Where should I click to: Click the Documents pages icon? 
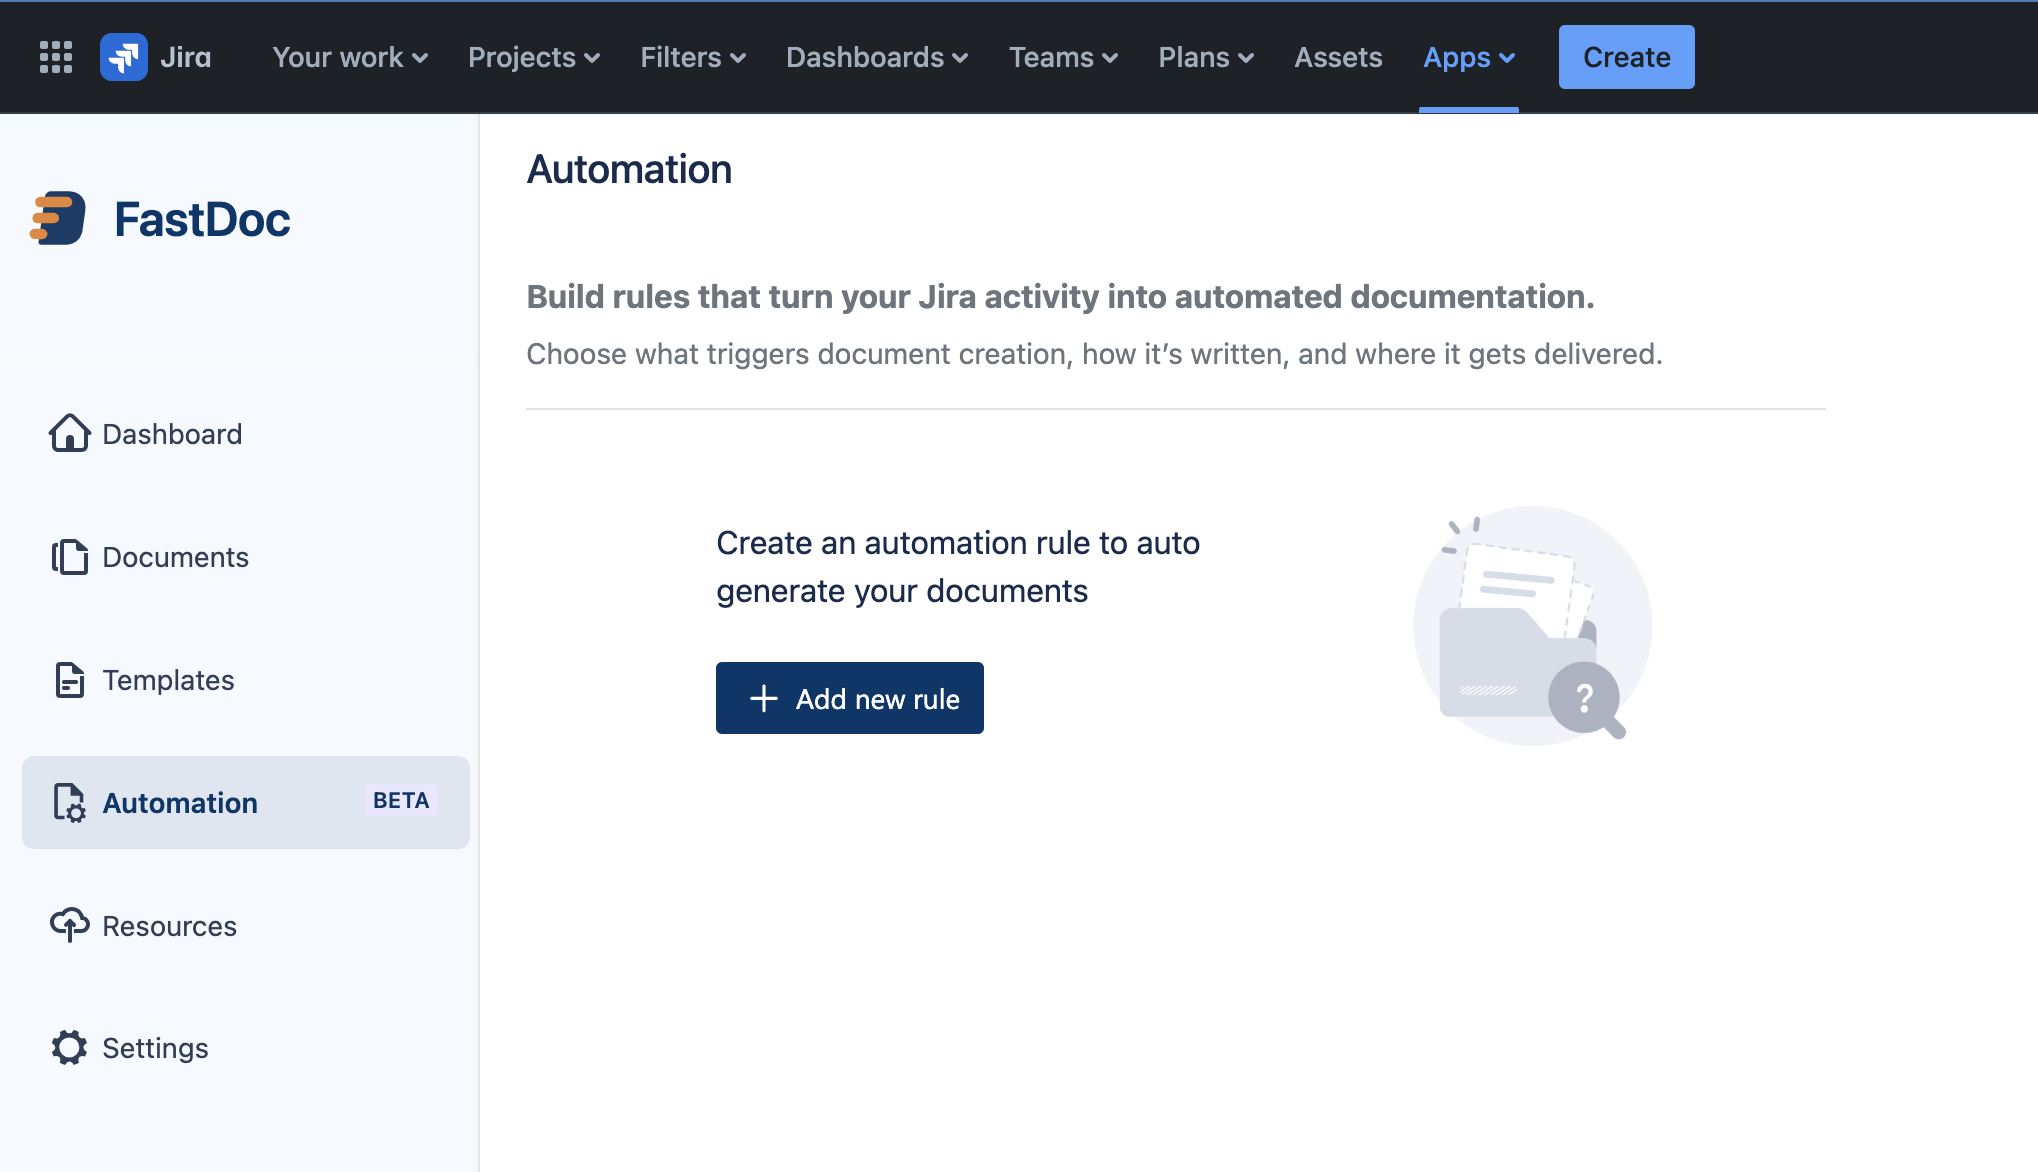tap(70, 556)
